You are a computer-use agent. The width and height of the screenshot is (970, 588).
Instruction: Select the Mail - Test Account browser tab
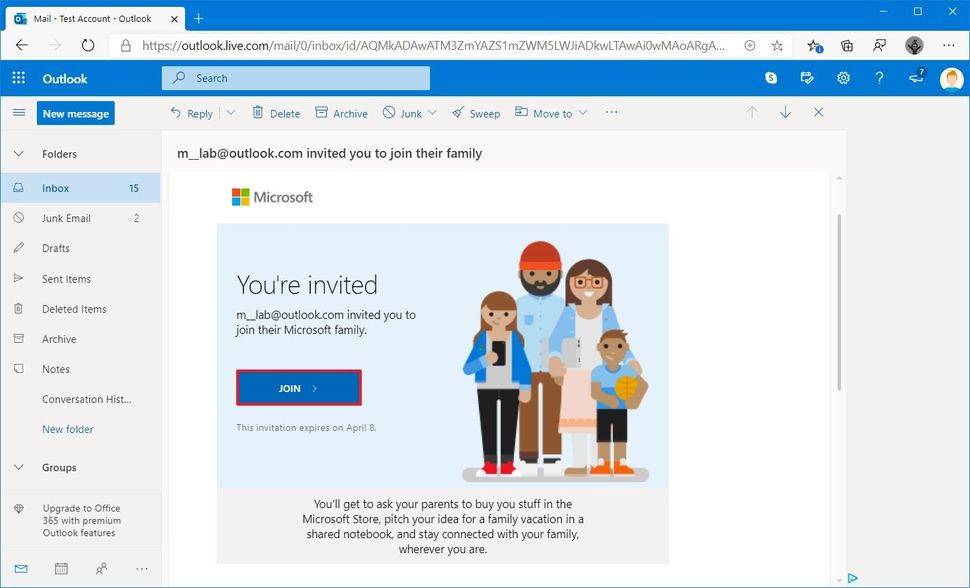[95, 17]
